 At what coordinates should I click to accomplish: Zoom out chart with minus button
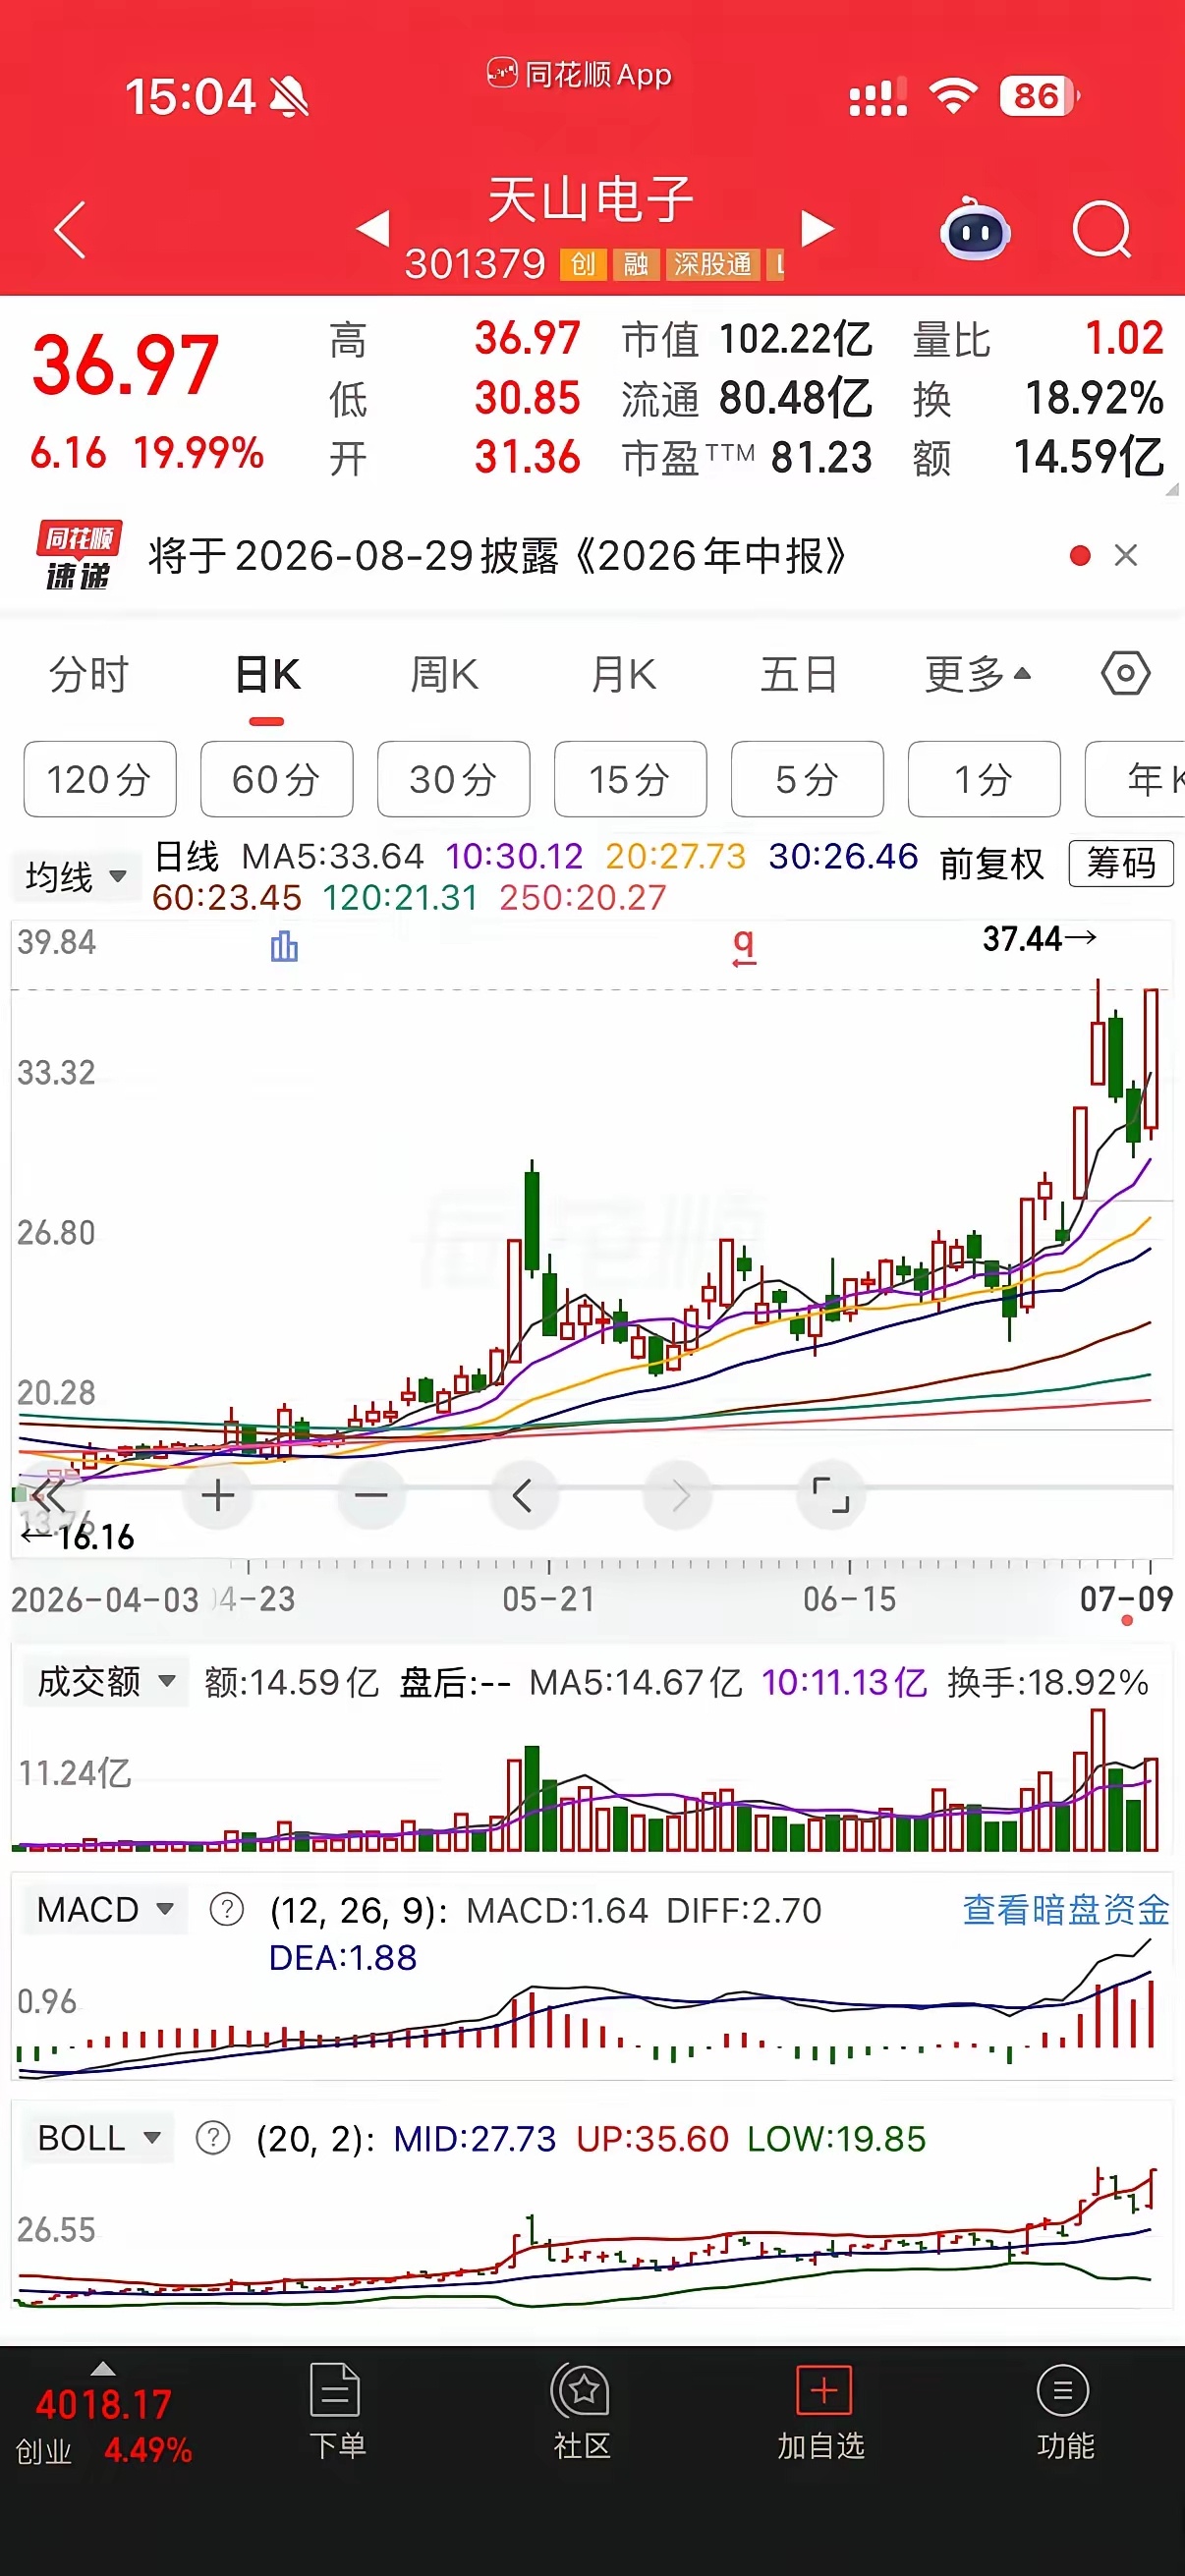371,1496
